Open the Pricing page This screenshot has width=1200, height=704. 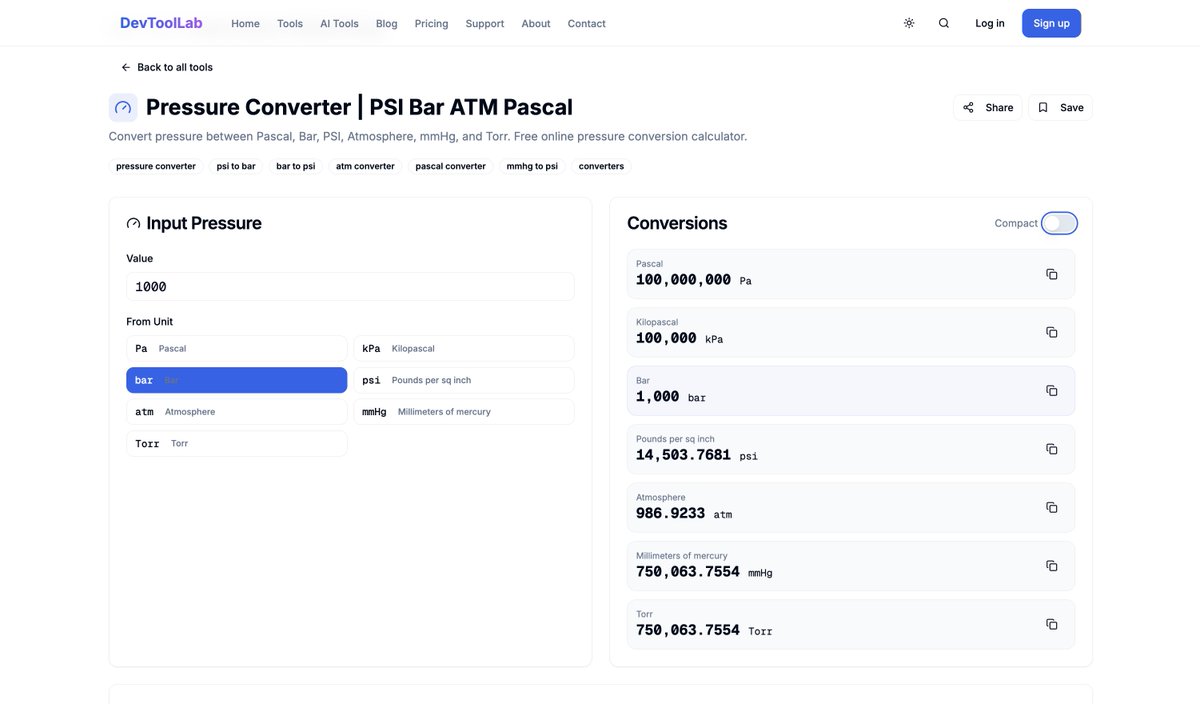431,23
